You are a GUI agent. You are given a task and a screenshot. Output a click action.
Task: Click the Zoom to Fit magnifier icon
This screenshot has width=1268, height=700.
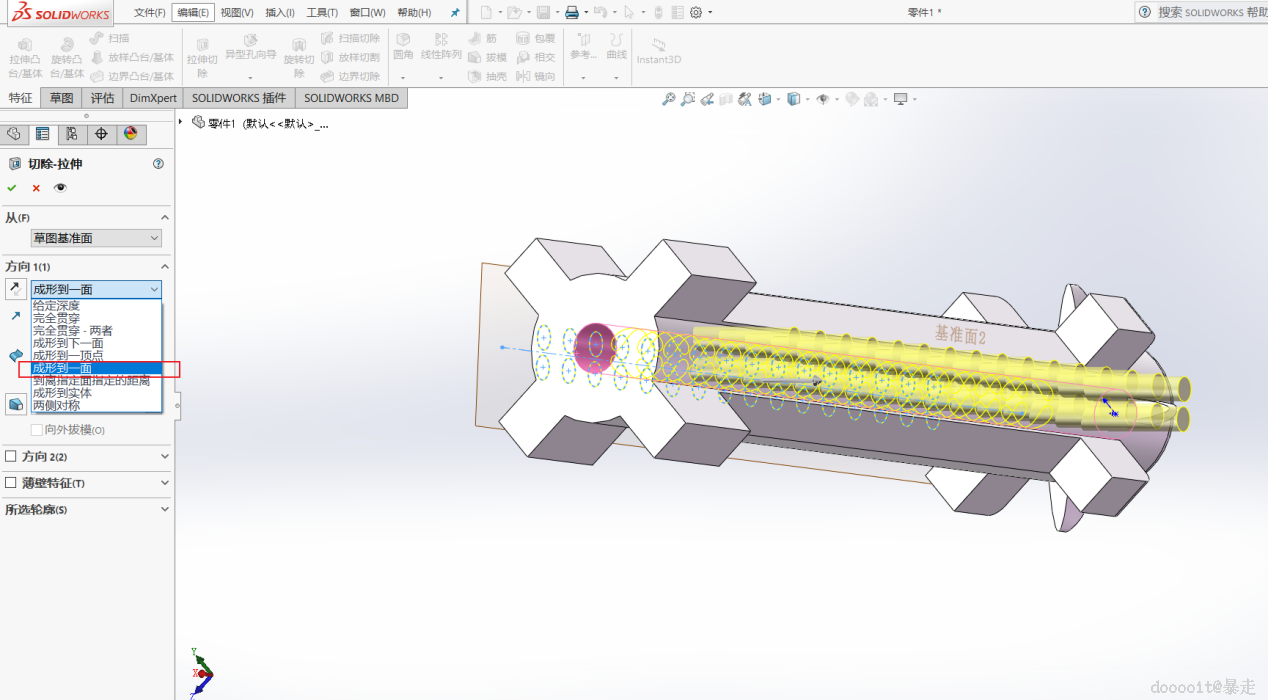(669, 99)
